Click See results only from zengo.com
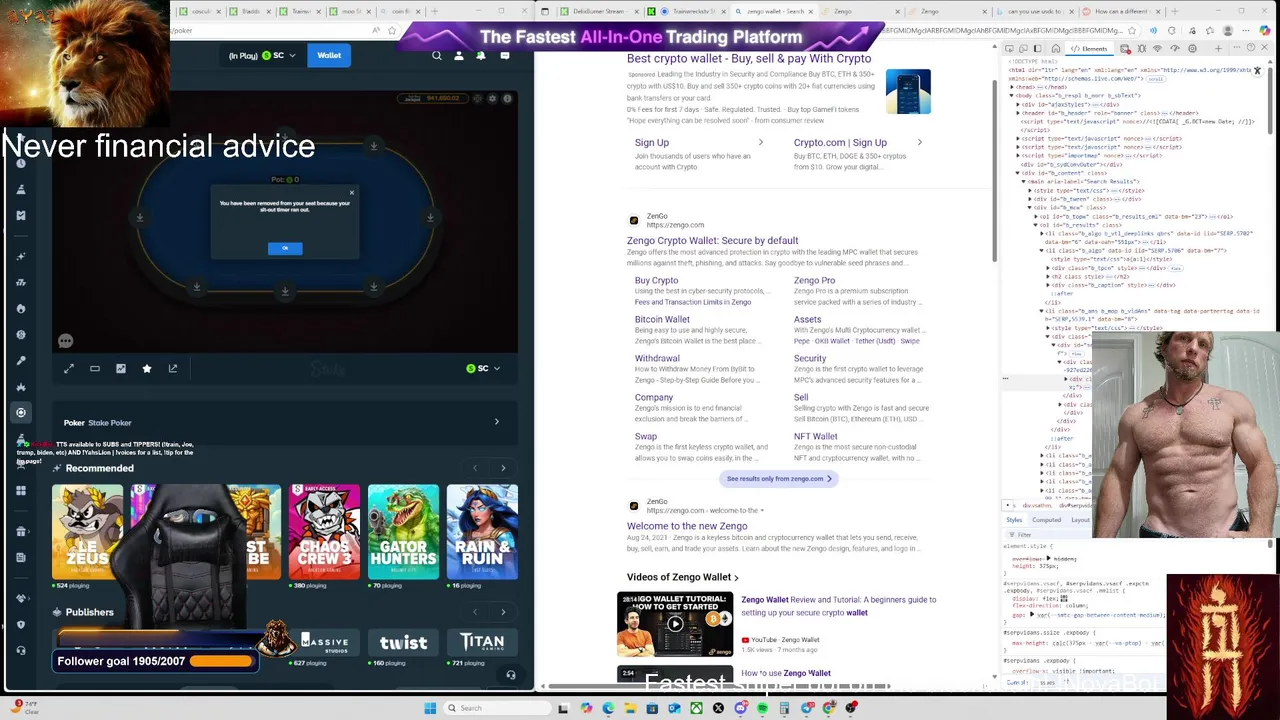 point(780,479)
